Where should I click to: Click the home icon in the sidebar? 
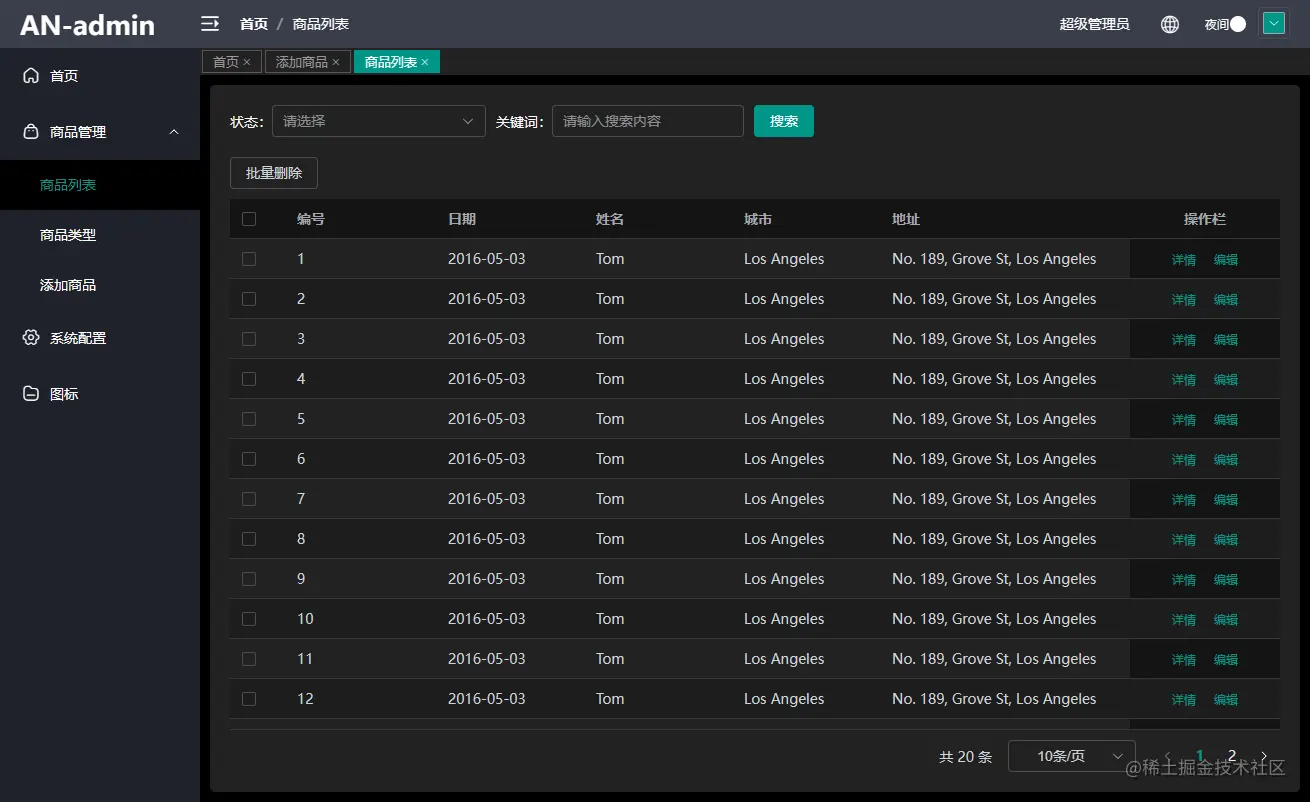(31, 76)
